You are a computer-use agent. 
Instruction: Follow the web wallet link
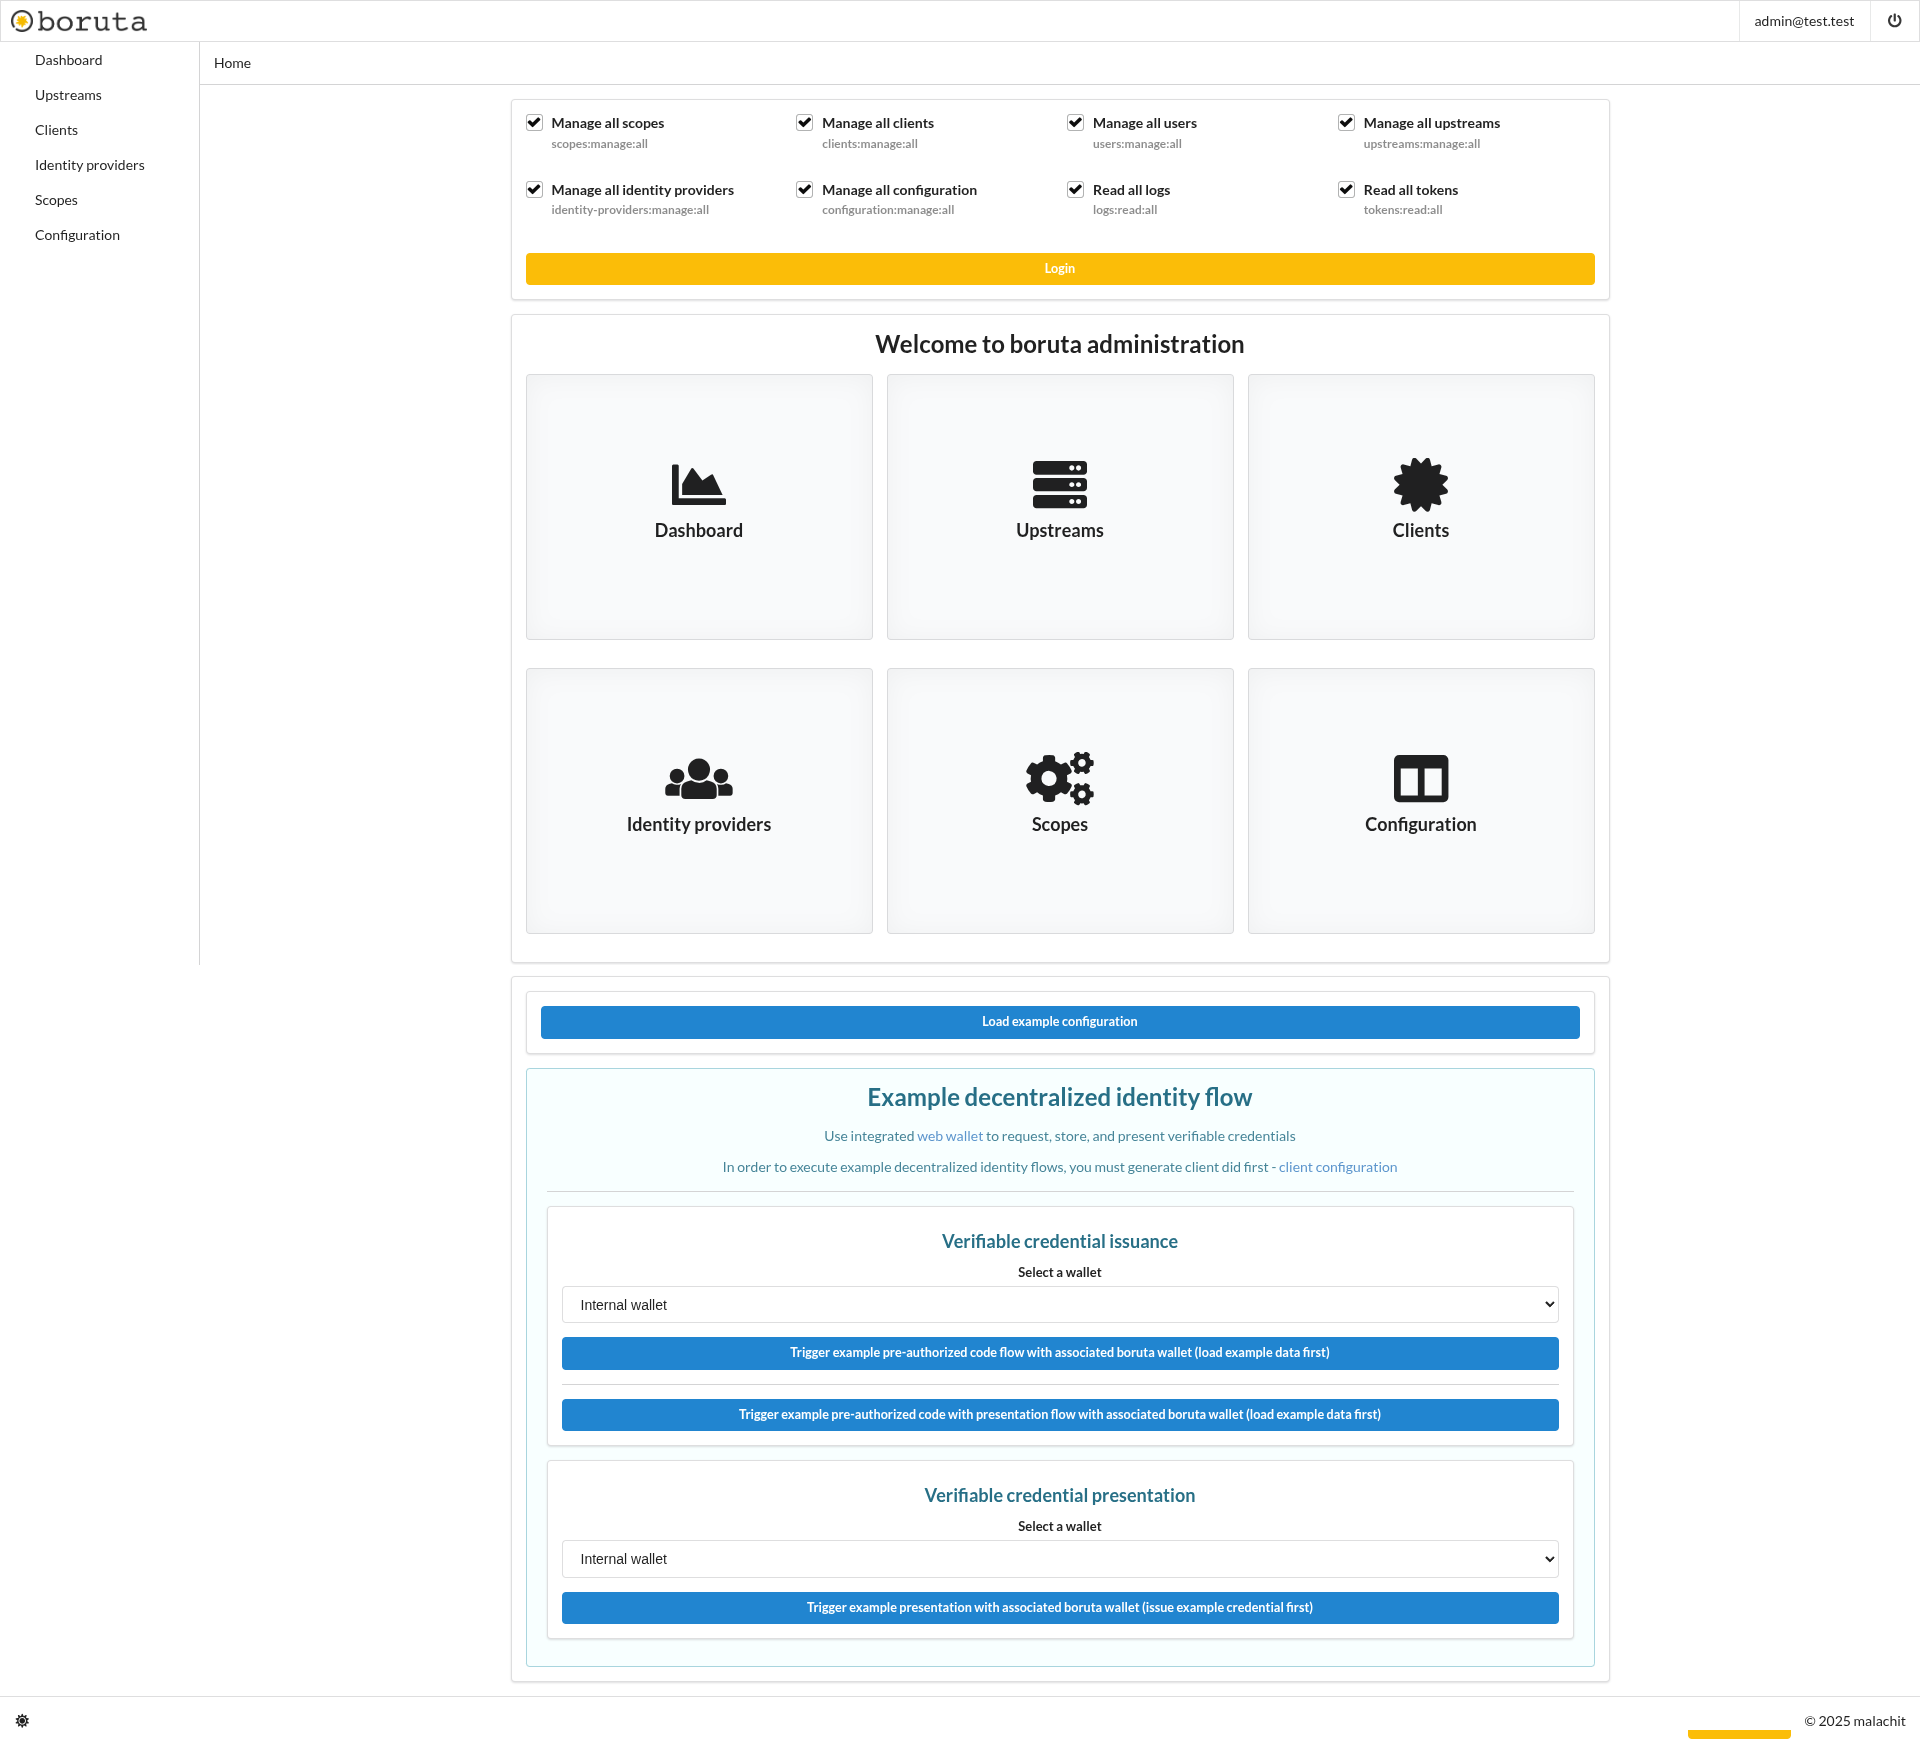click(x=949, y=1136)
